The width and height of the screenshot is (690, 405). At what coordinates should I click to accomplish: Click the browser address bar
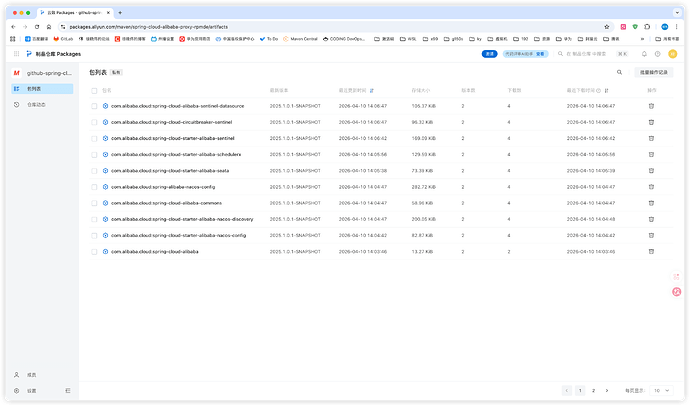334,27
